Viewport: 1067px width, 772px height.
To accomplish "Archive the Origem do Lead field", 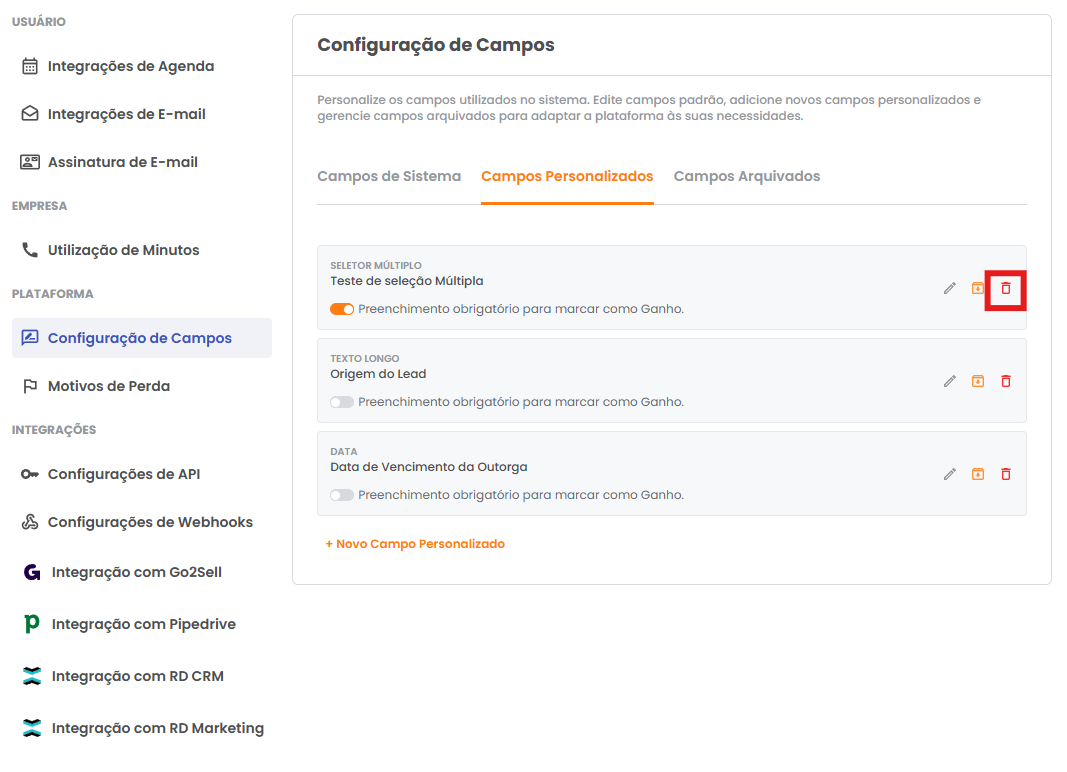I will 978,381.
